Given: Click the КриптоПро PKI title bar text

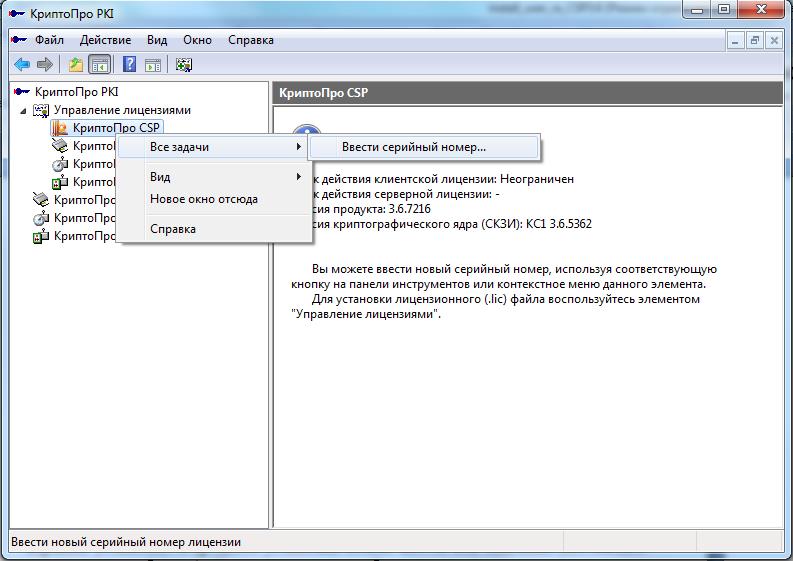Looking at the screenshot, I should [72, 14].
